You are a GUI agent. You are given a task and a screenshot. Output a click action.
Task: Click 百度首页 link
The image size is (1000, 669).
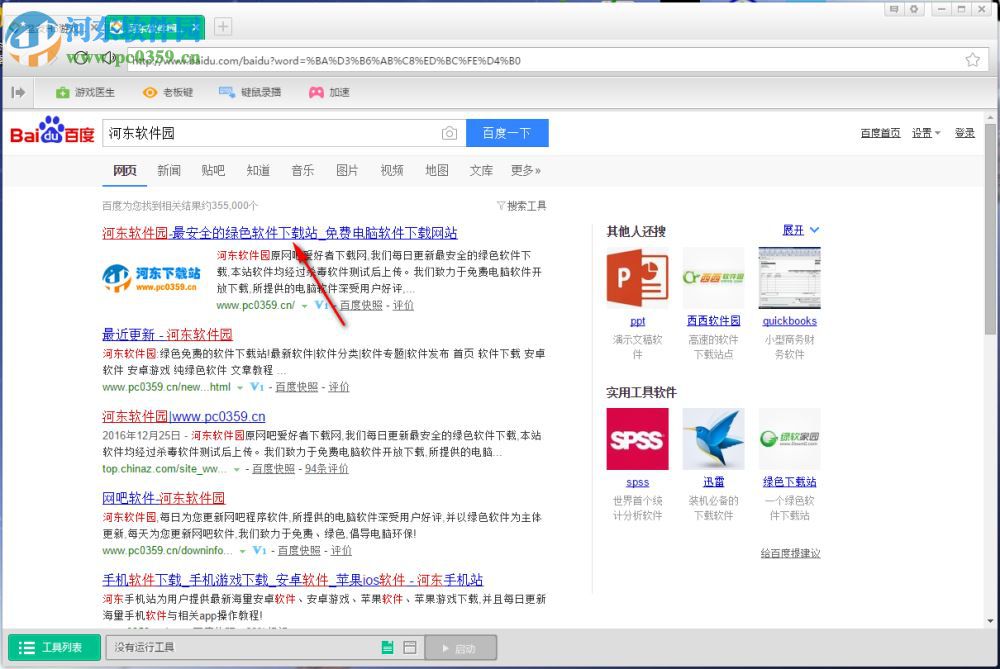pyautogui.click(x=880, y=133)
